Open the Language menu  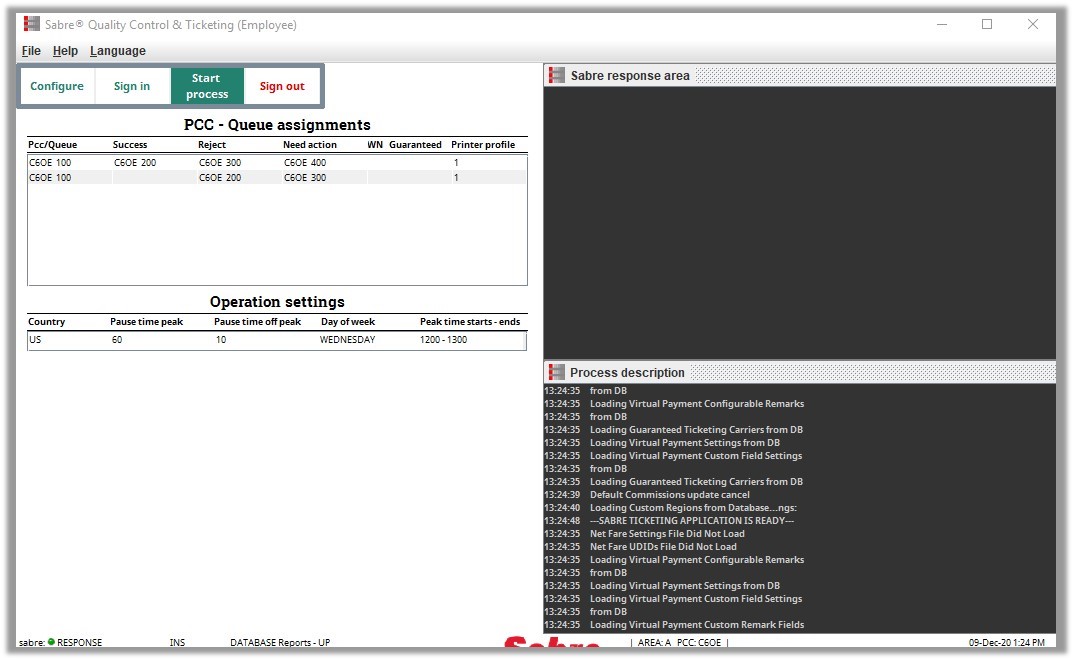(x=118, y=51)
